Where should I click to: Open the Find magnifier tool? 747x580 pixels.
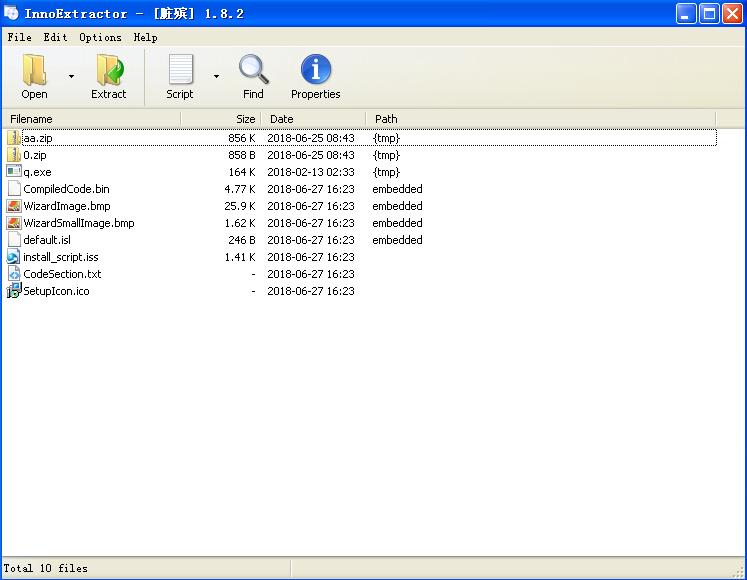point(253,70)
